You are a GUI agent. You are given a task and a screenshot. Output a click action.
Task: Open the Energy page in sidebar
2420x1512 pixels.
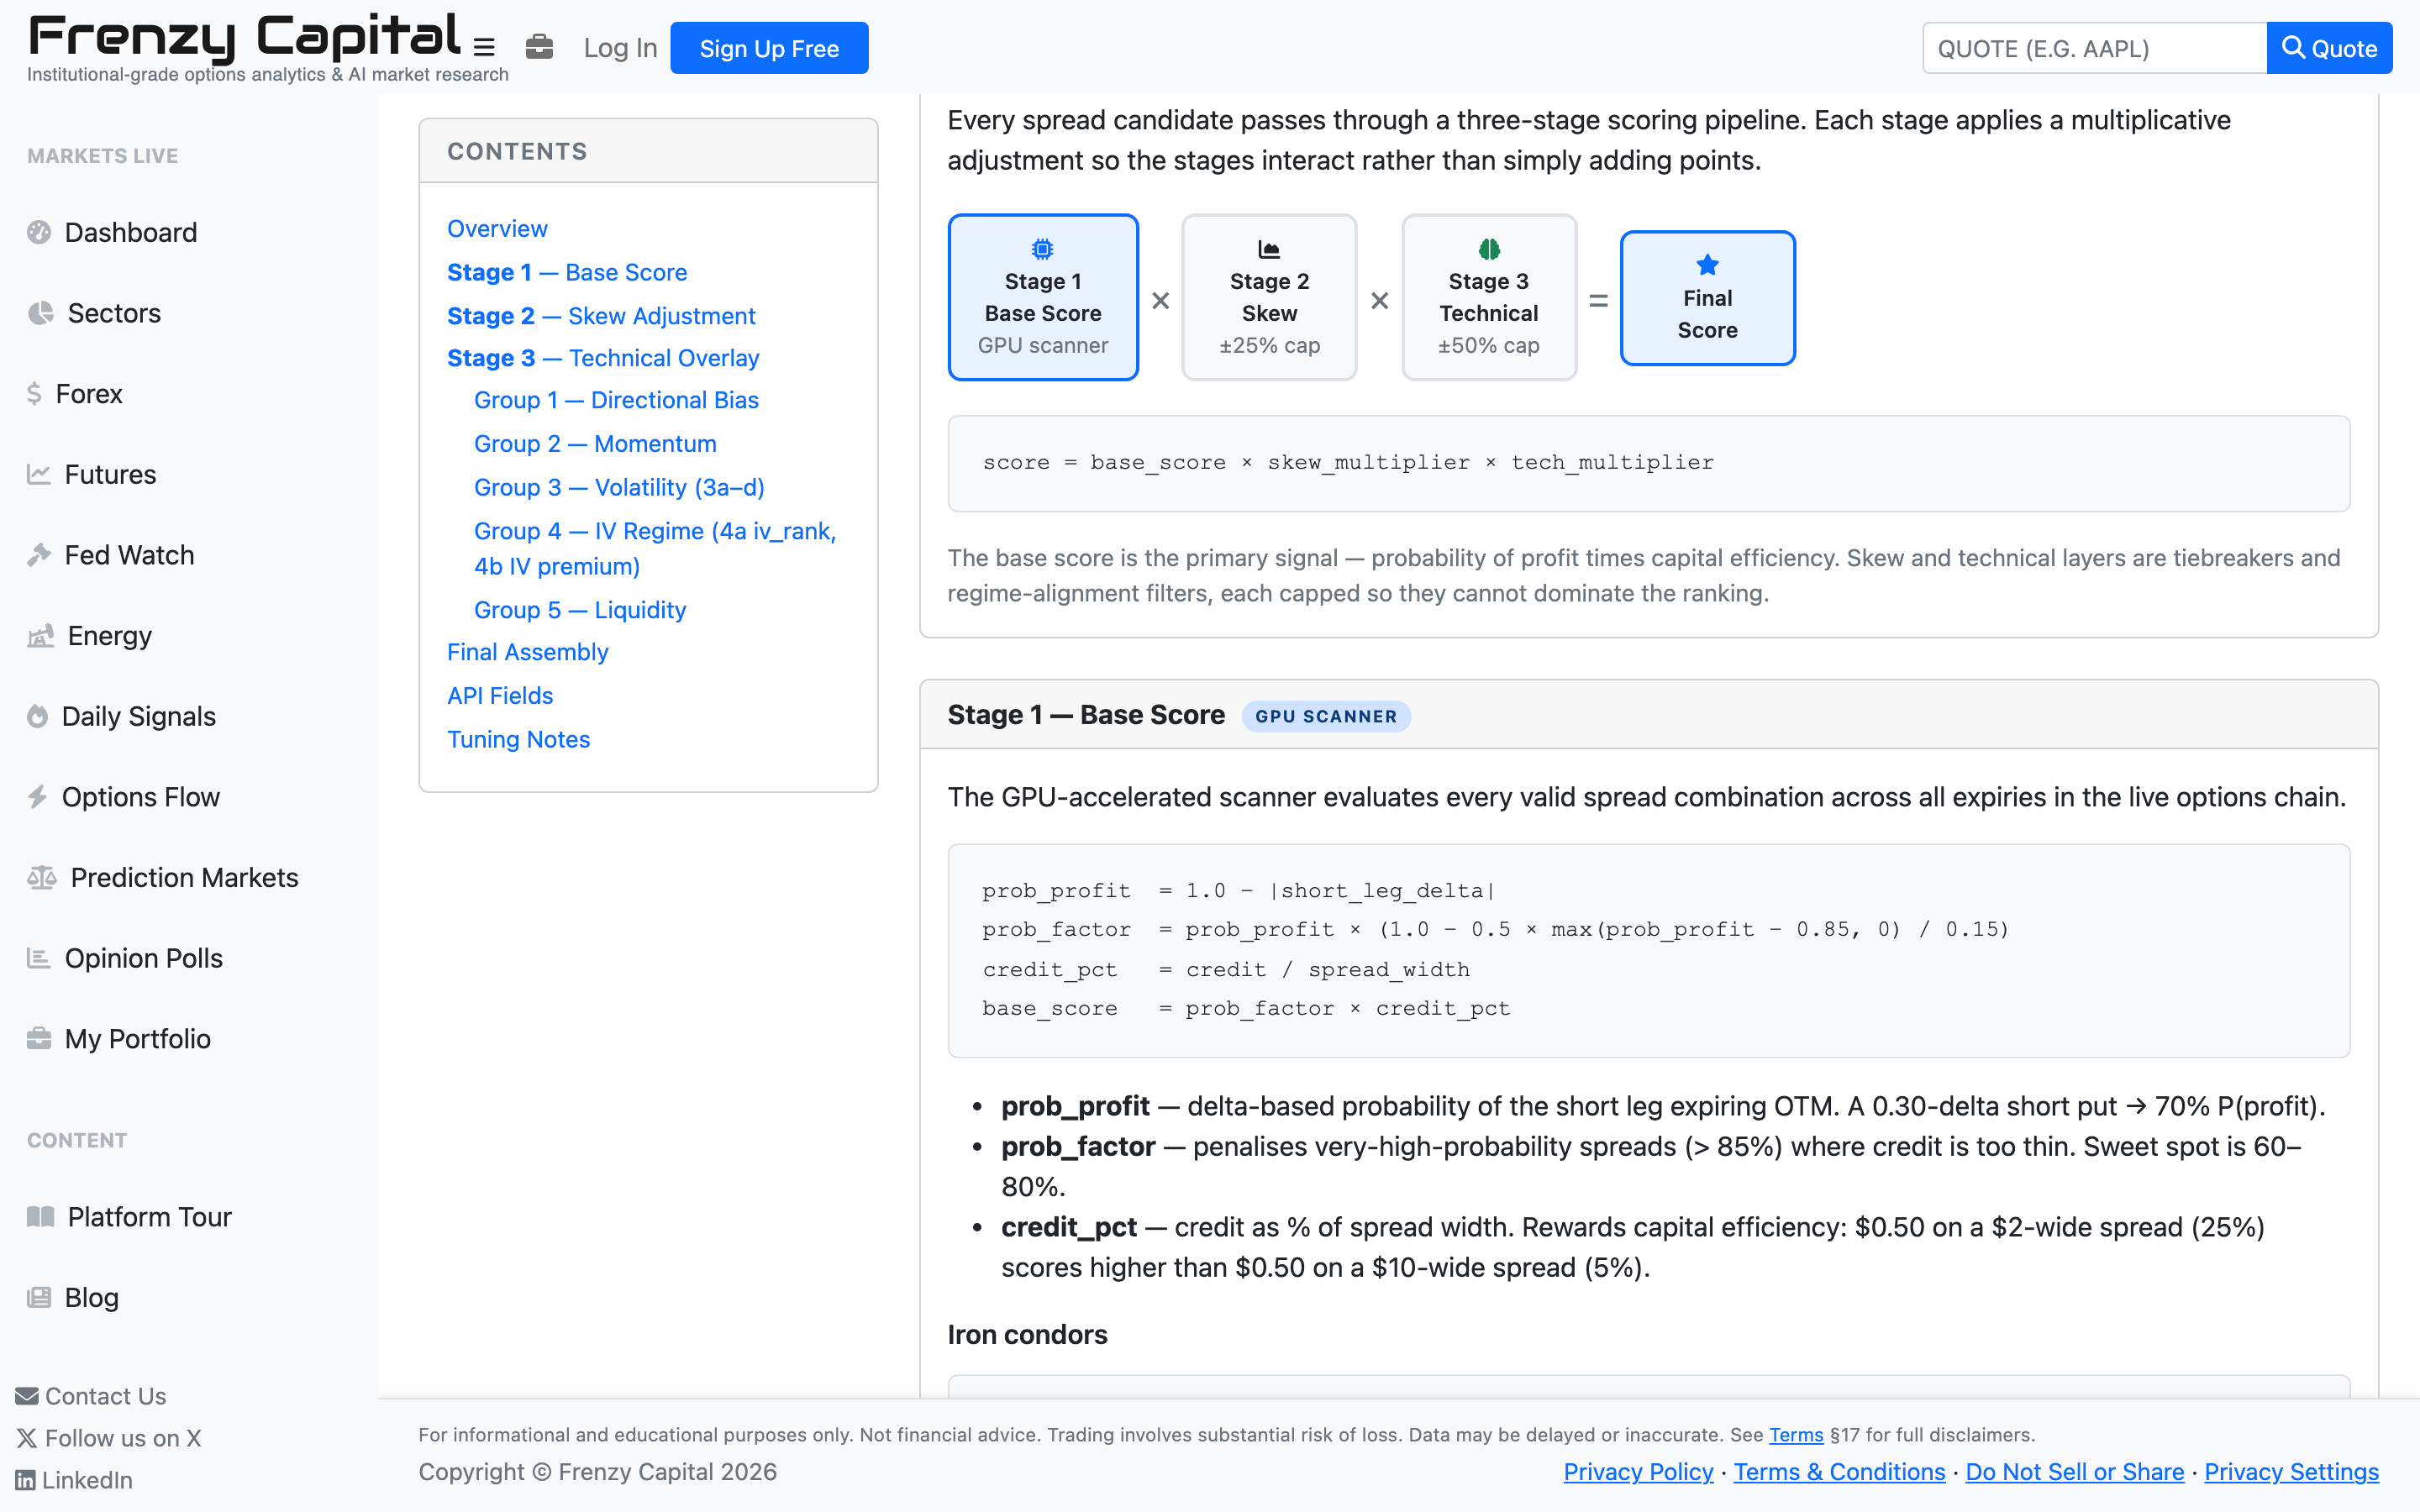(x=109, y=636)
